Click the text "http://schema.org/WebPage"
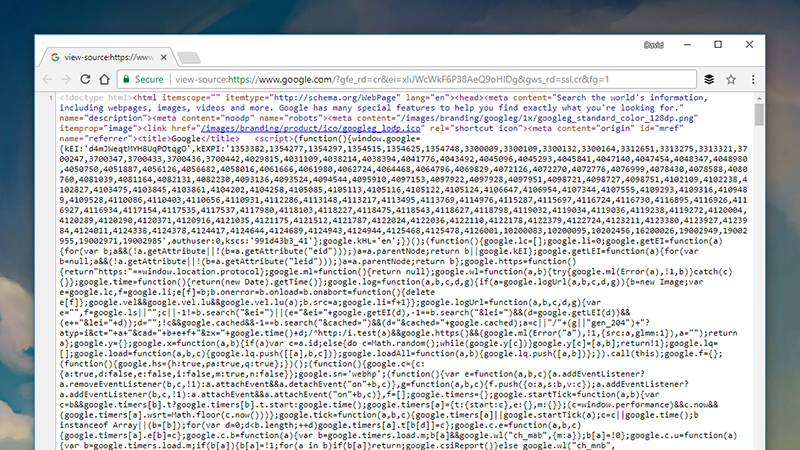Screen dimensions: 800x450 click(x=335, y=97)
